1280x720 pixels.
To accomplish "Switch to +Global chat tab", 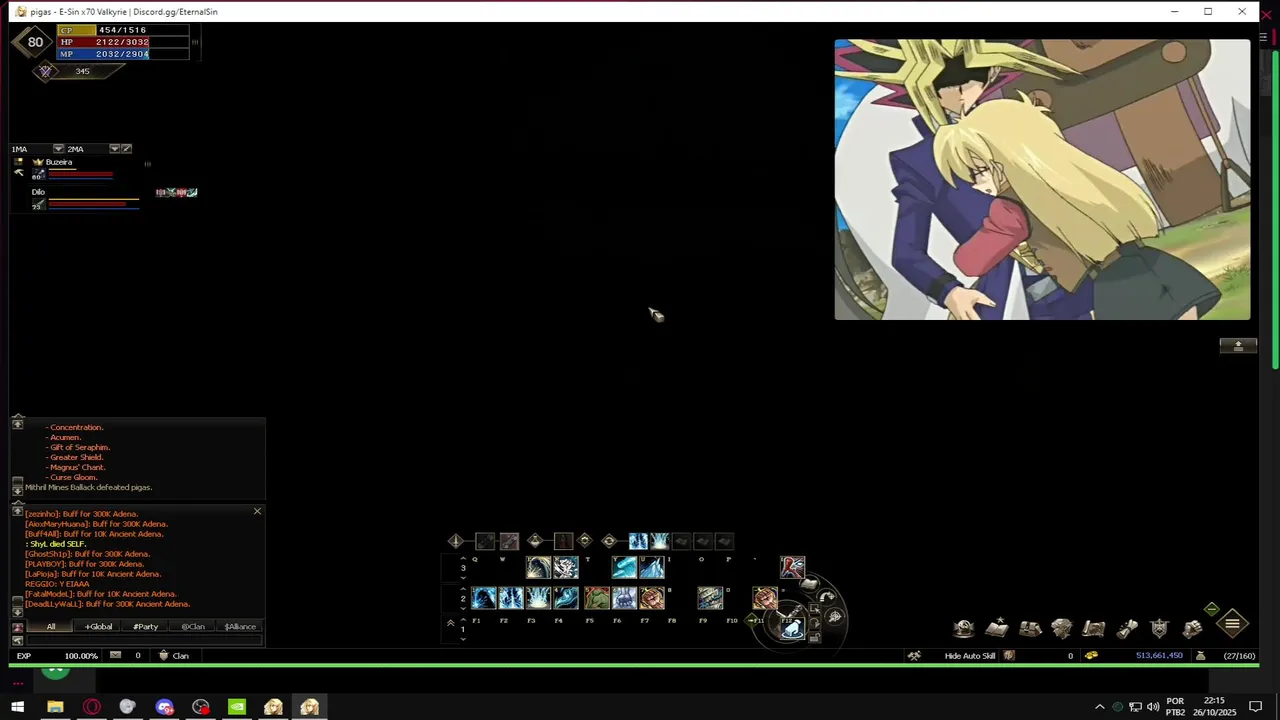I will [98, 626].
